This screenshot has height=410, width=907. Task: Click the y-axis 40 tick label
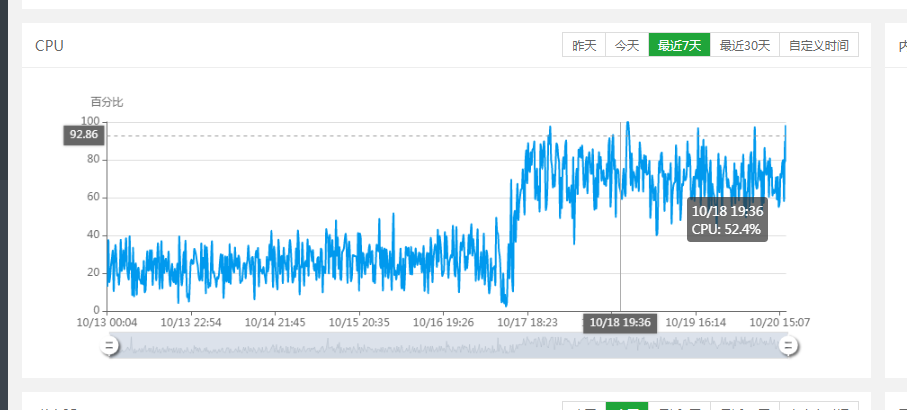(x=93, y=235)
